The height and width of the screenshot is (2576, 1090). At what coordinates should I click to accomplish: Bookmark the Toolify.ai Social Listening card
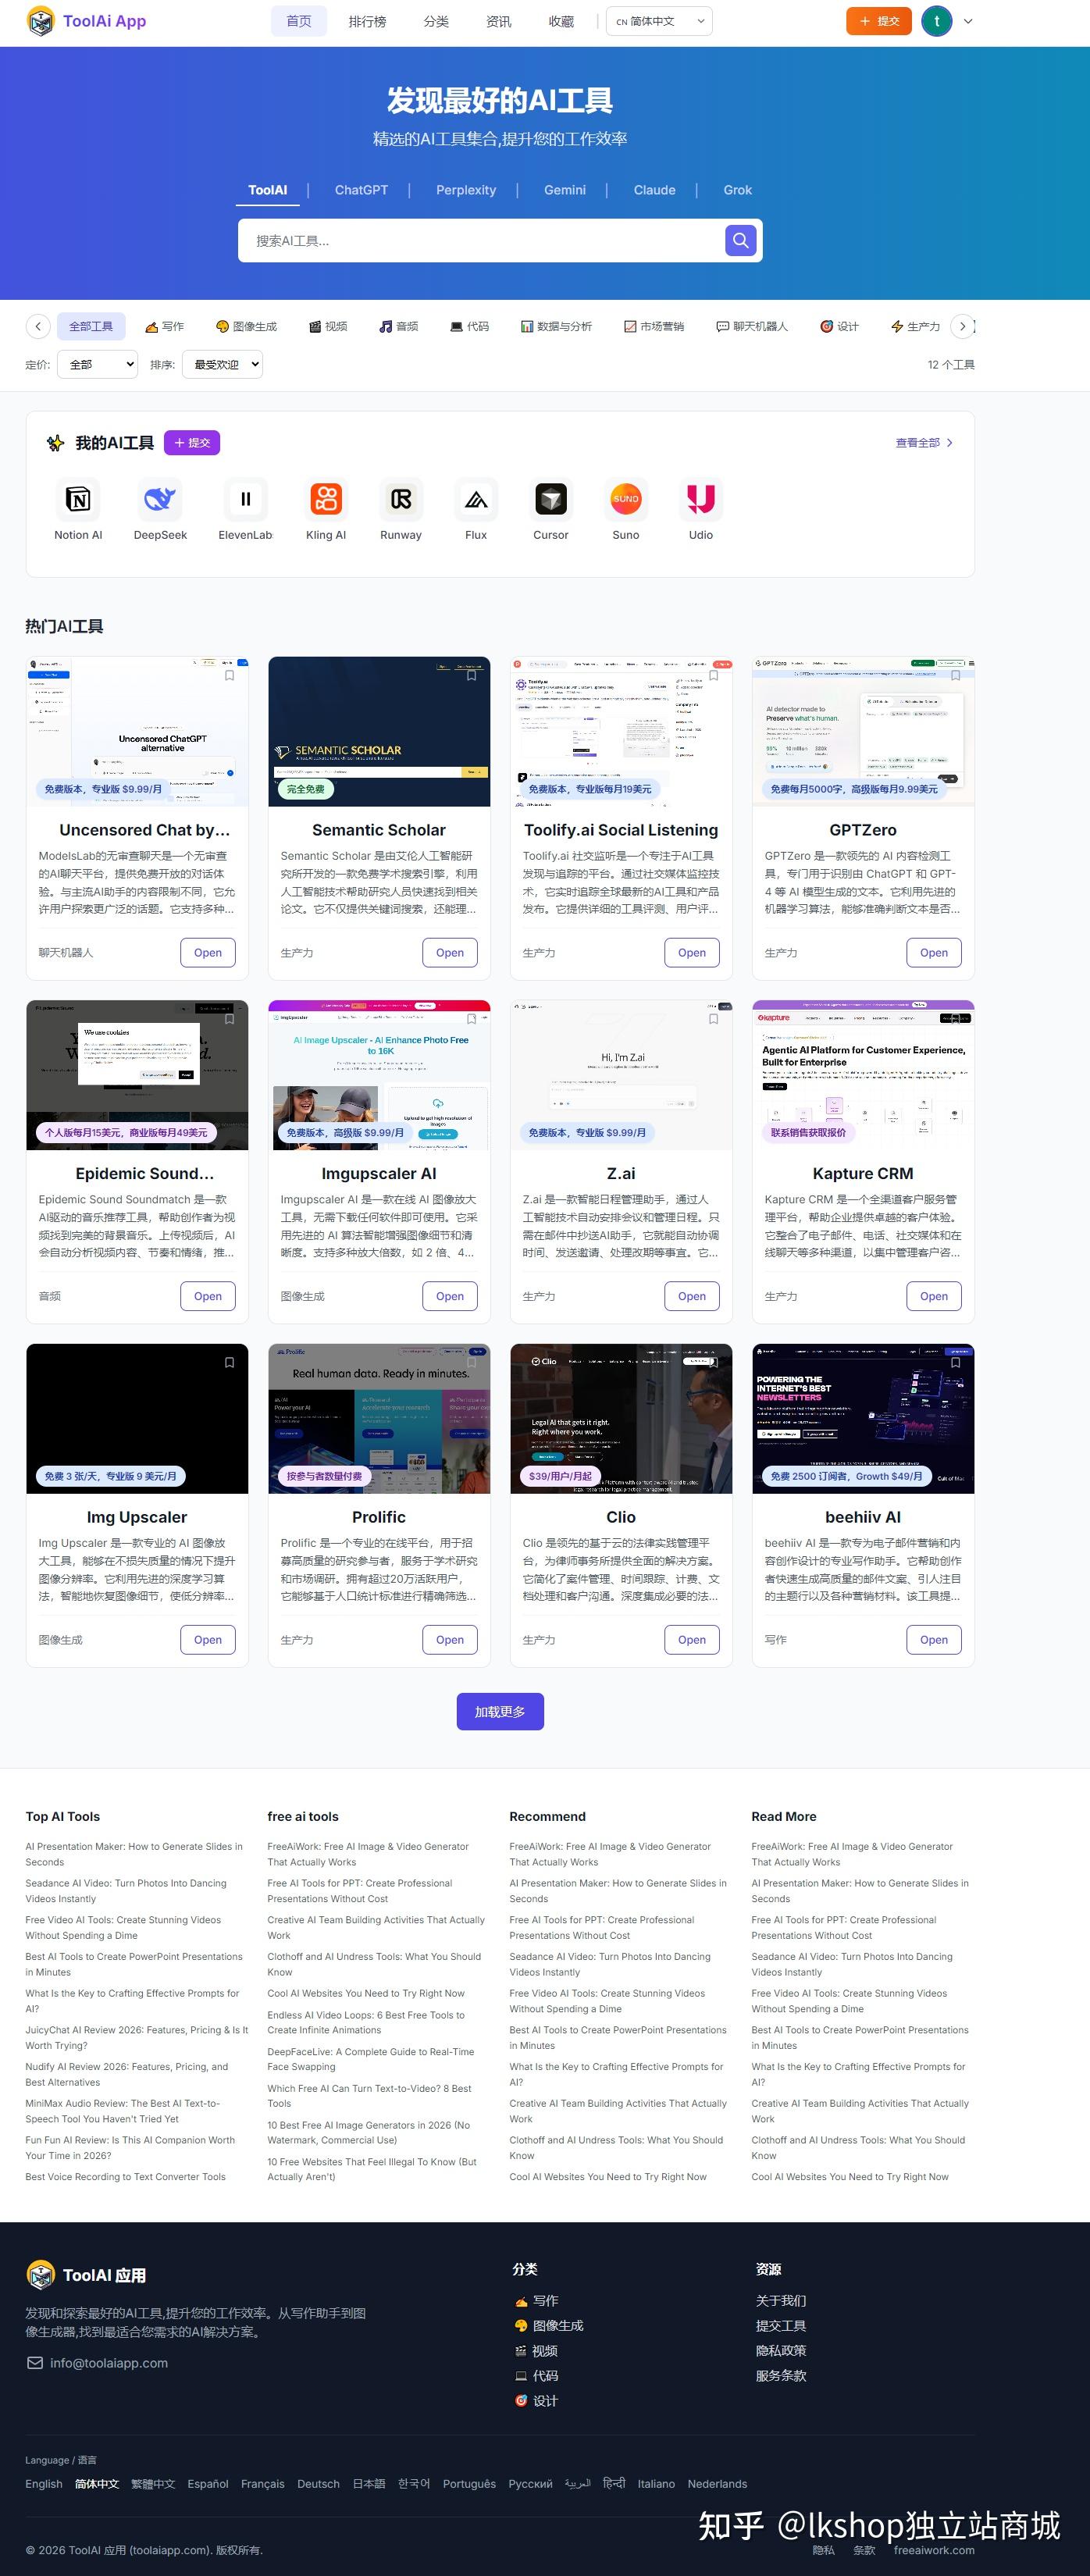point(713,675)
